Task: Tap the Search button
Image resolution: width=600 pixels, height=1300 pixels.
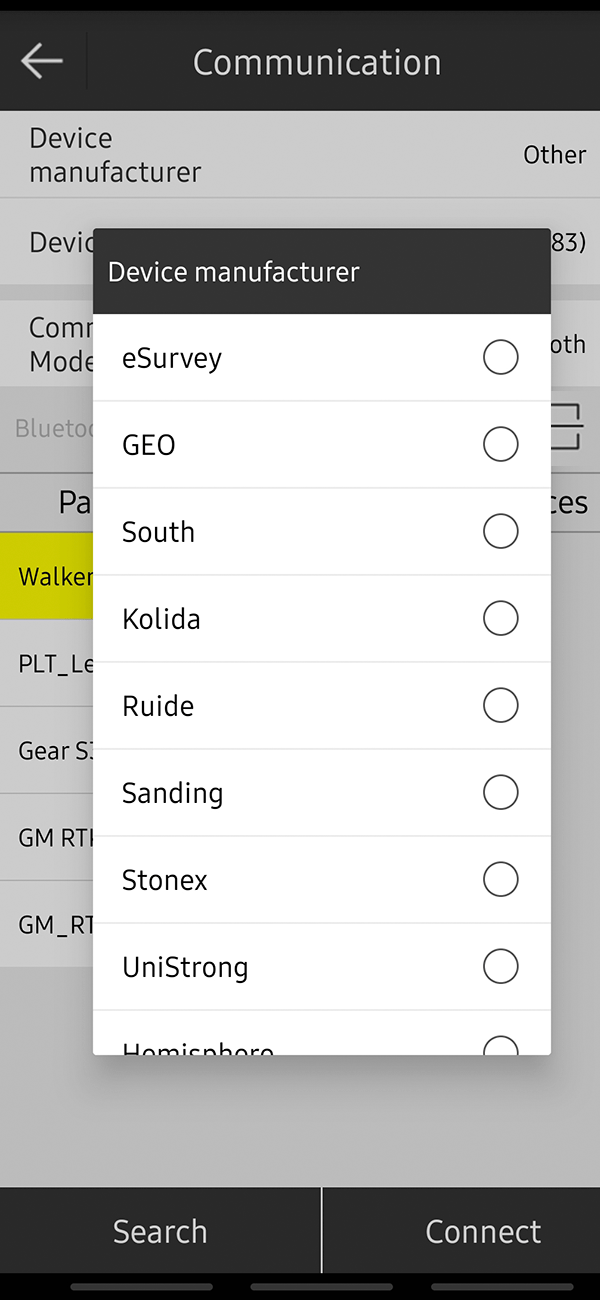Action: pos(159,1231)
